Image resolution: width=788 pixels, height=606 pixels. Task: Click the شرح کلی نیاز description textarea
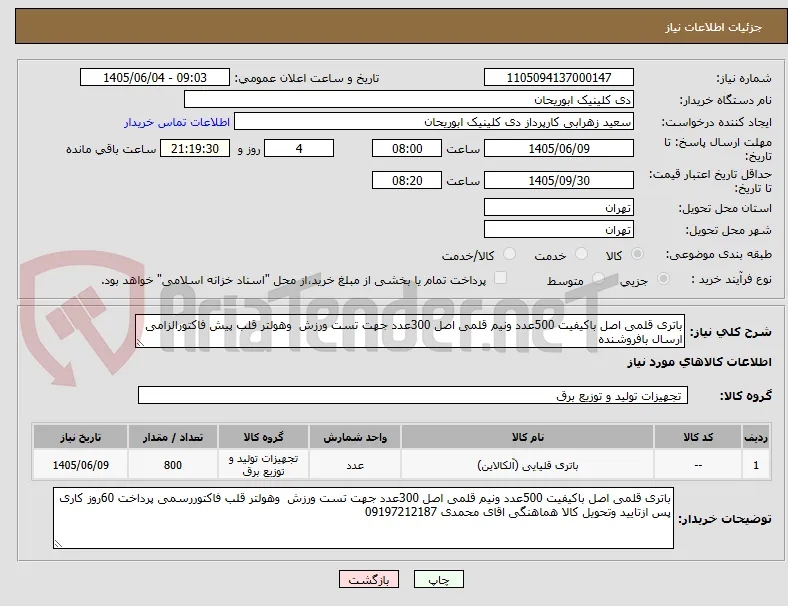410,331
